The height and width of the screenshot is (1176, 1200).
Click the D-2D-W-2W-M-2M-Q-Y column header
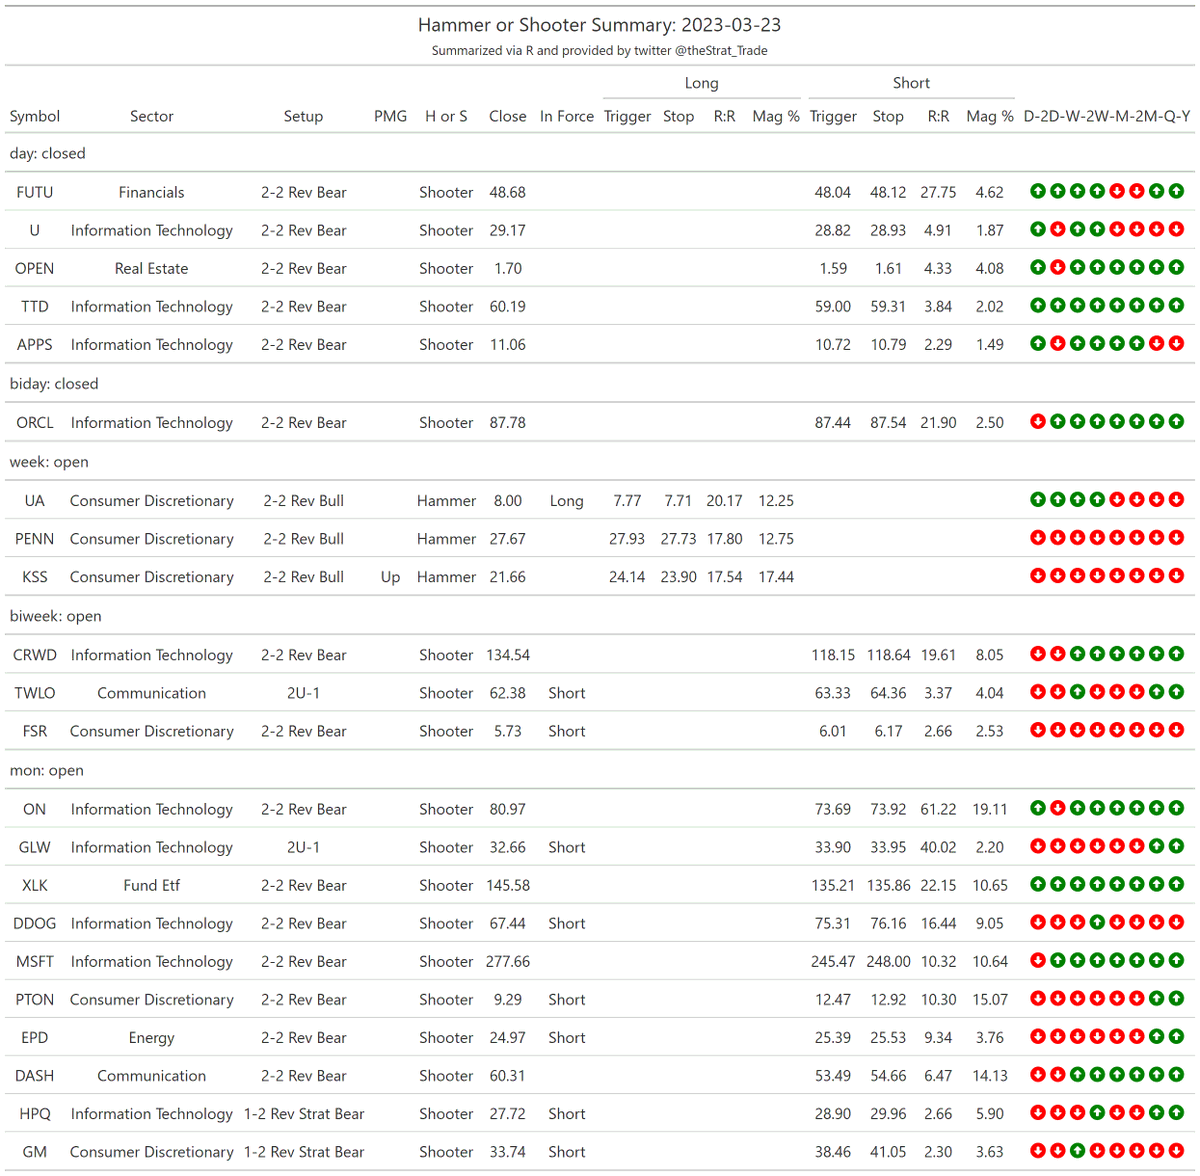tap(1107, 116)
